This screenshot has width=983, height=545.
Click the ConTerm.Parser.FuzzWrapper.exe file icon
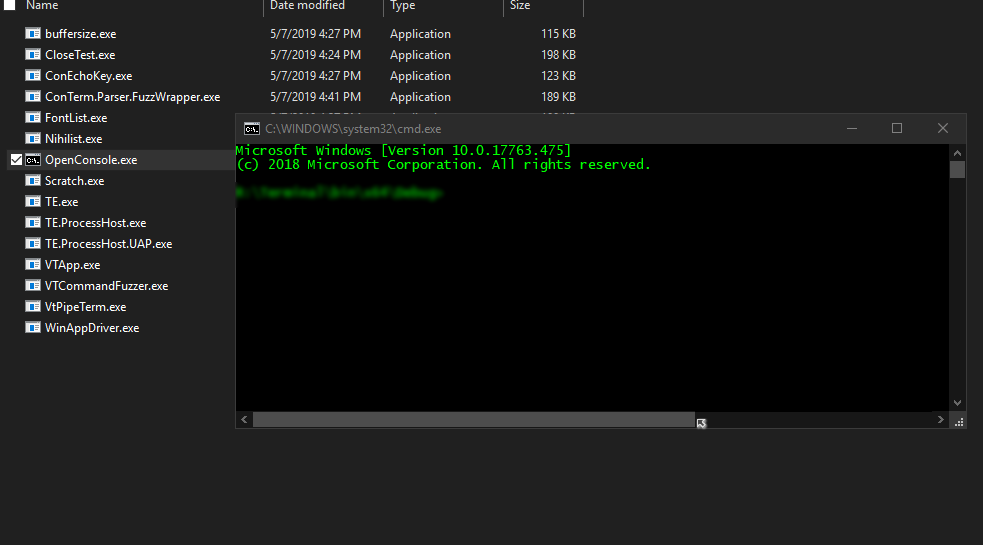point(33,97)
